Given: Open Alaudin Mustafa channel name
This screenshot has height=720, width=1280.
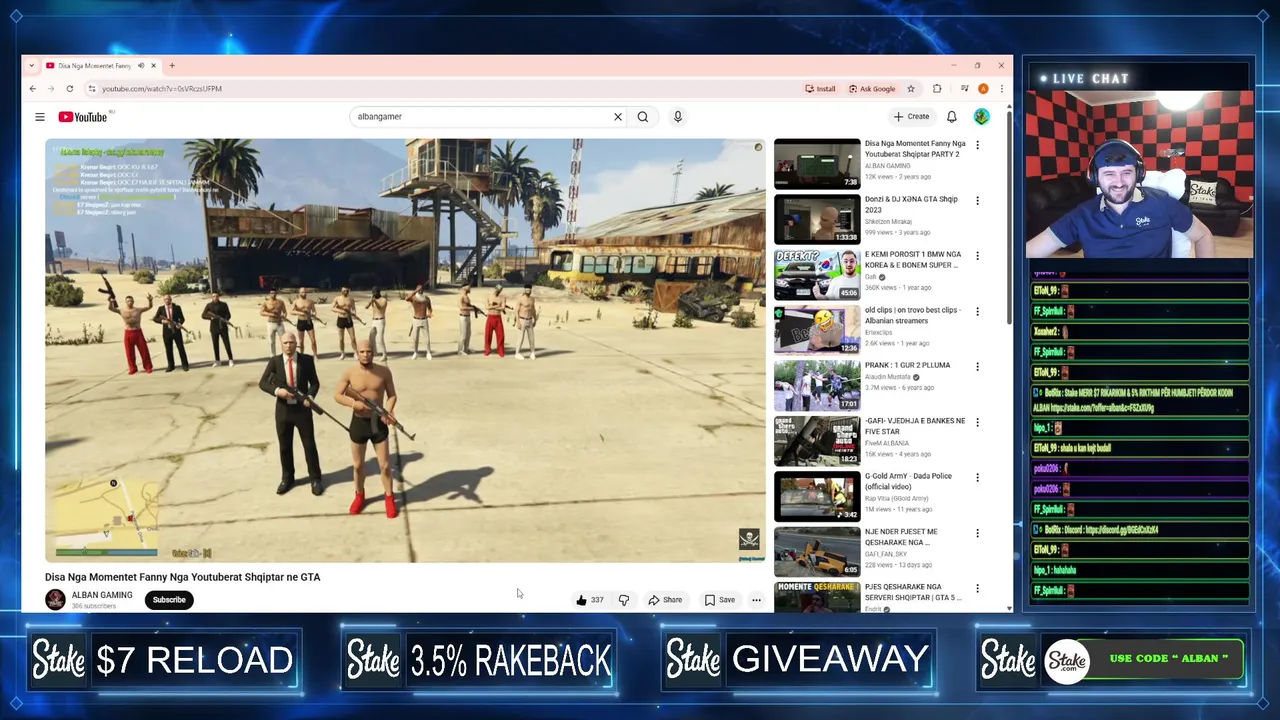Looking at the screenshot, I should click(888, 377).
